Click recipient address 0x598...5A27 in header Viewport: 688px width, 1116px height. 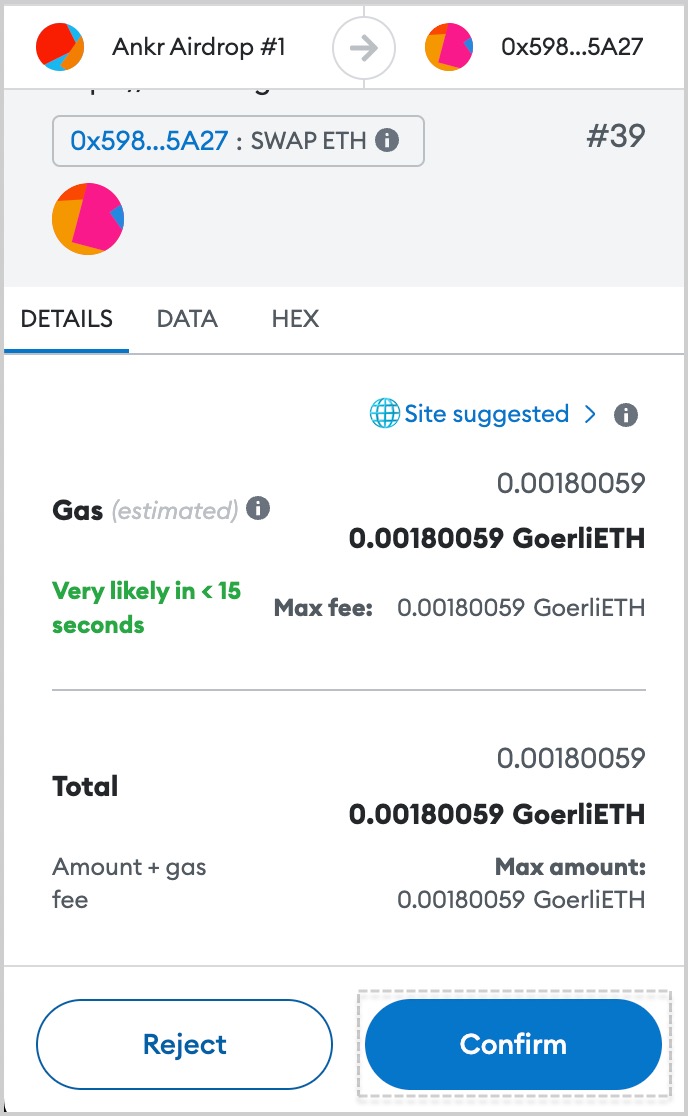coord(572,47)
